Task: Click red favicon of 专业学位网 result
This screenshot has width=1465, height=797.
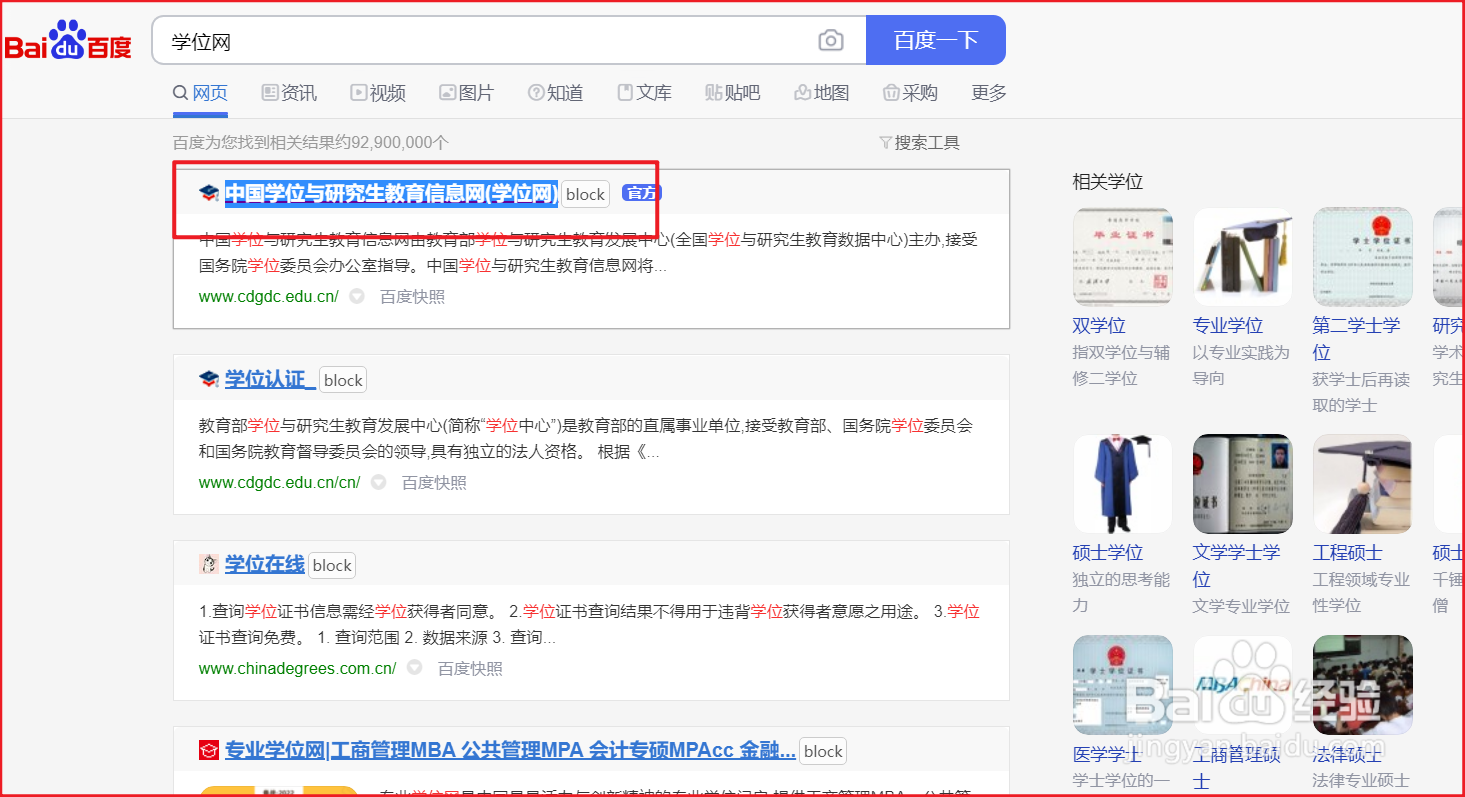Action: click(209, 751)
